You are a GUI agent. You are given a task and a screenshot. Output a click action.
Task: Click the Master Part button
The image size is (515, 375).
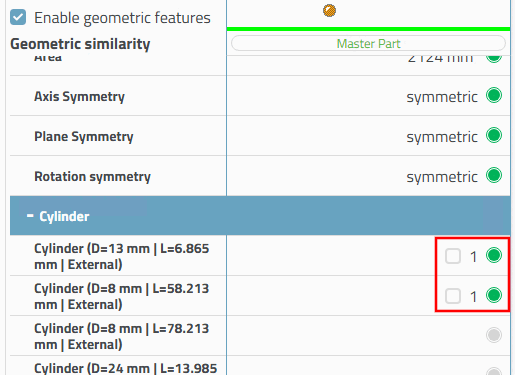click(x=368, y=44)
